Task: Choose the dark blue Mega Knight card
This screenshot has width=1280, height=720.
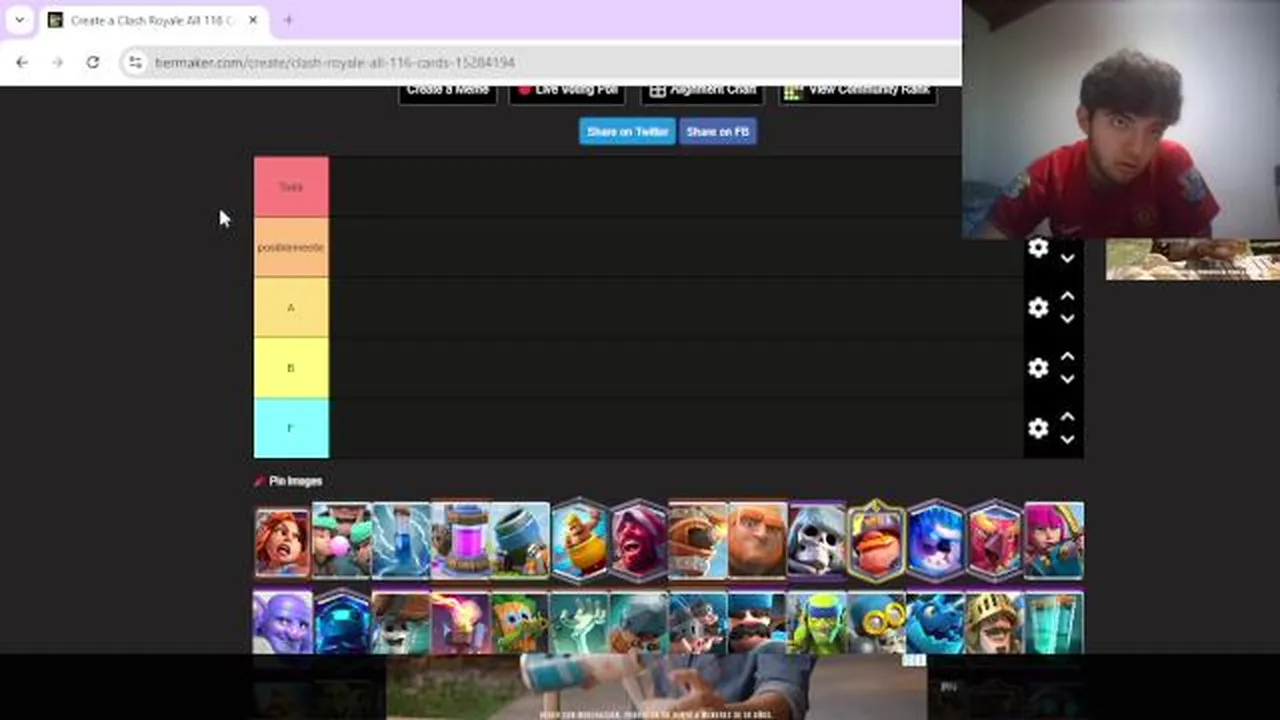Action: (x=341, y=622)
